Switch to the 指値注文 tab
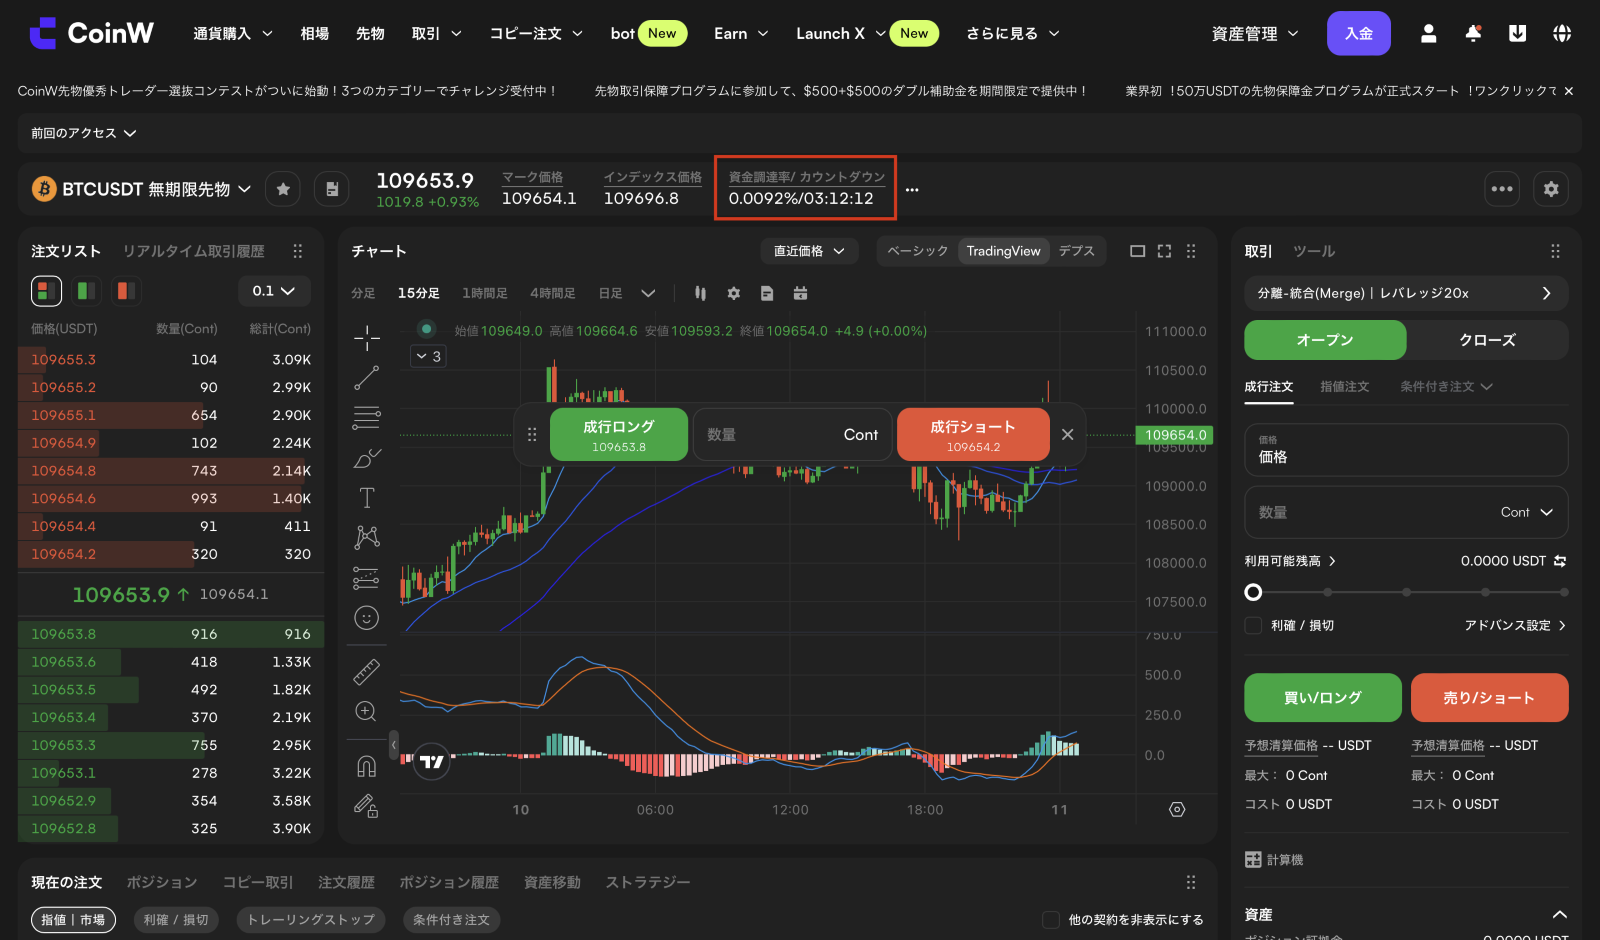The image size is (1600, 940). point(1344,387)
